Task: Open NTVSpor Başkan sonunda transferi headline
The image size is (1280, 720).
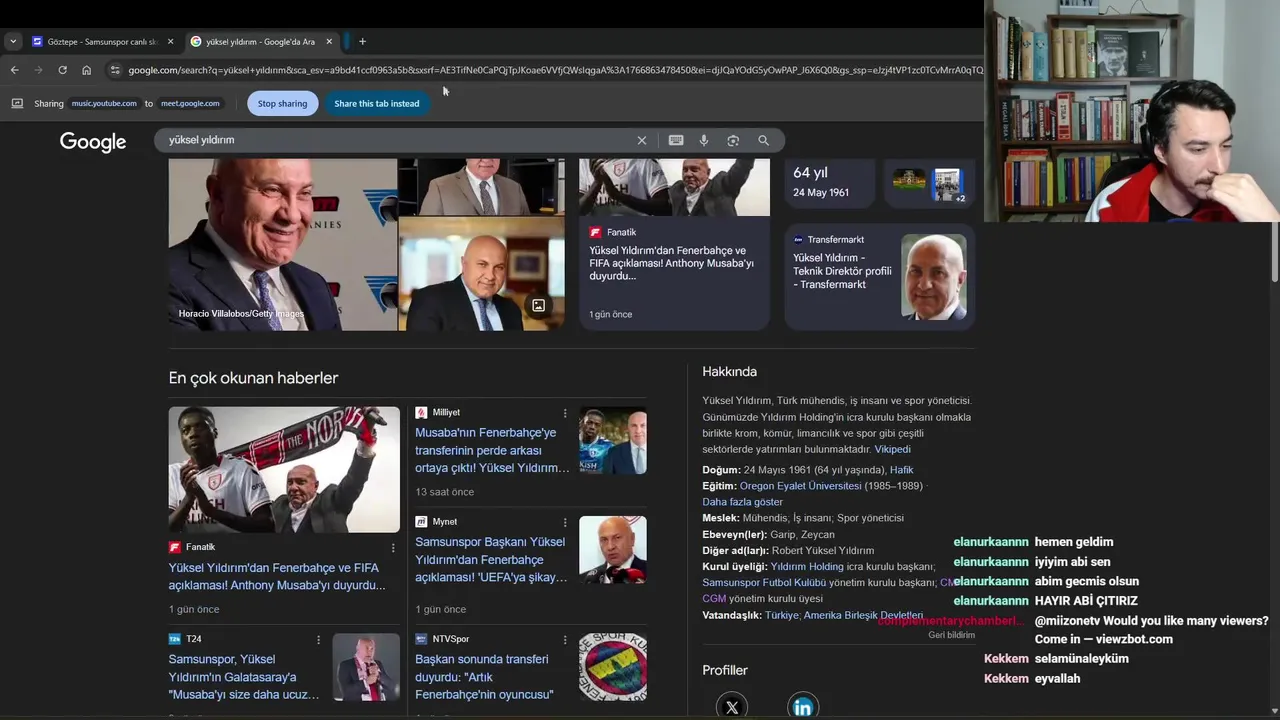Action: click(484, 677)
